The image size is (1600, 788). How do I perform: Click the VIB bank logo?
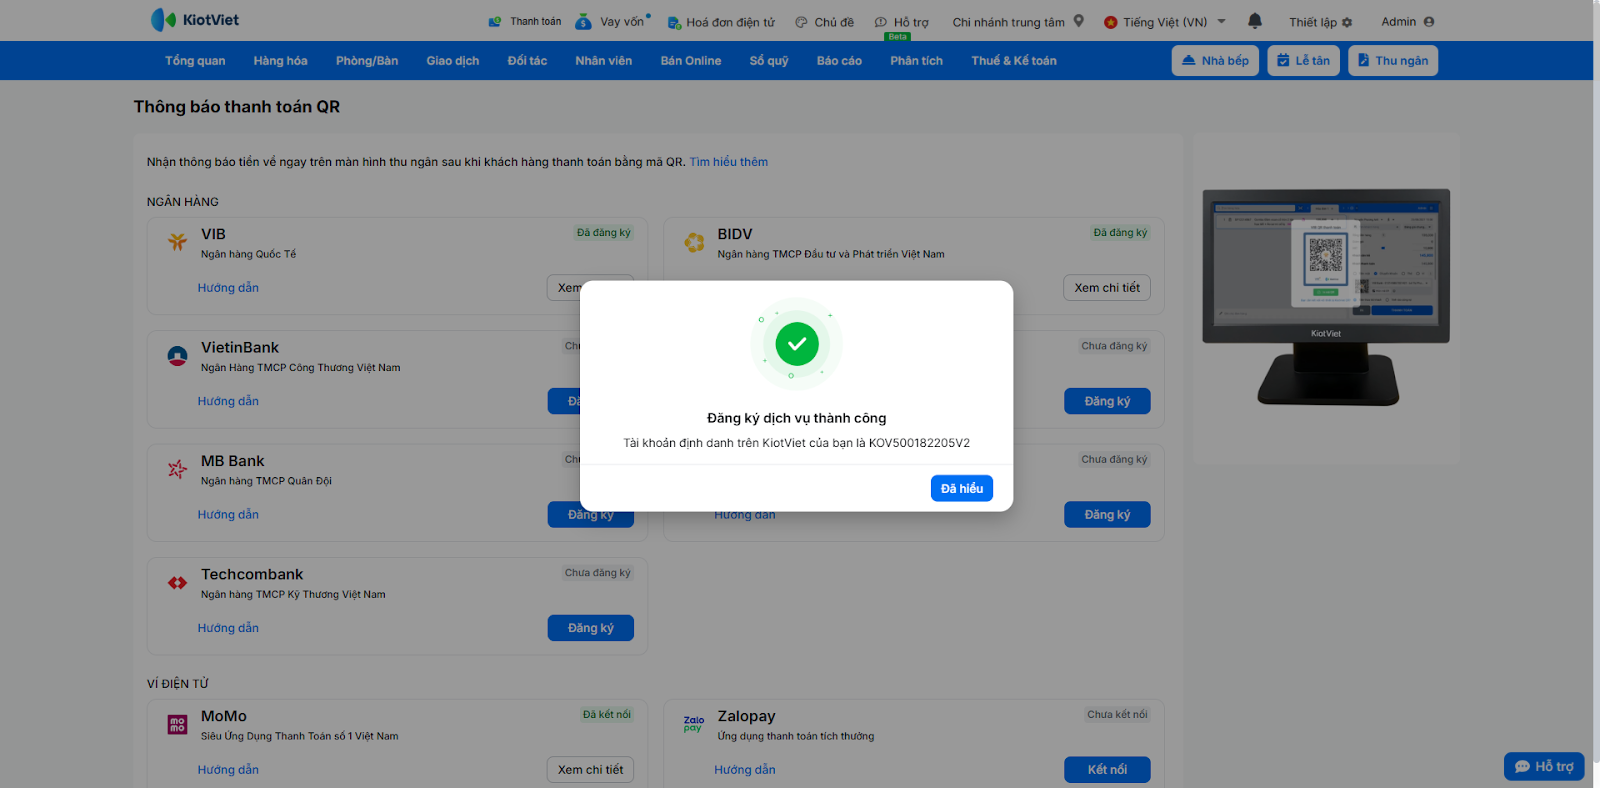pyautogui.click(x=177, y=241)
